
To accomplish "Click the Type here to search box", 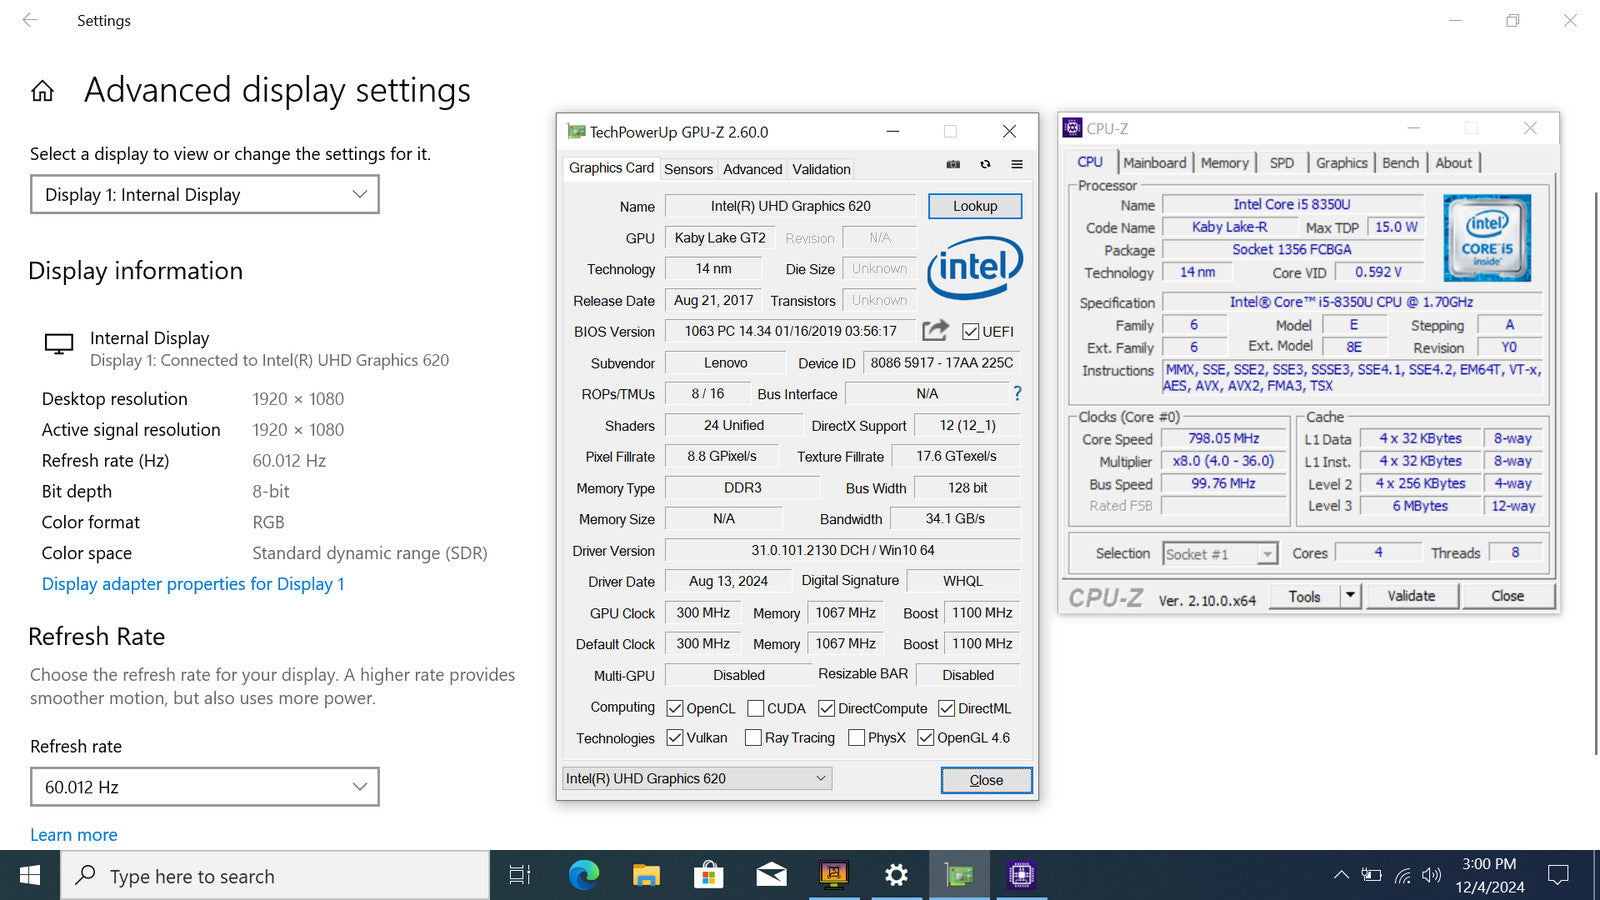I will coord(276,876).
